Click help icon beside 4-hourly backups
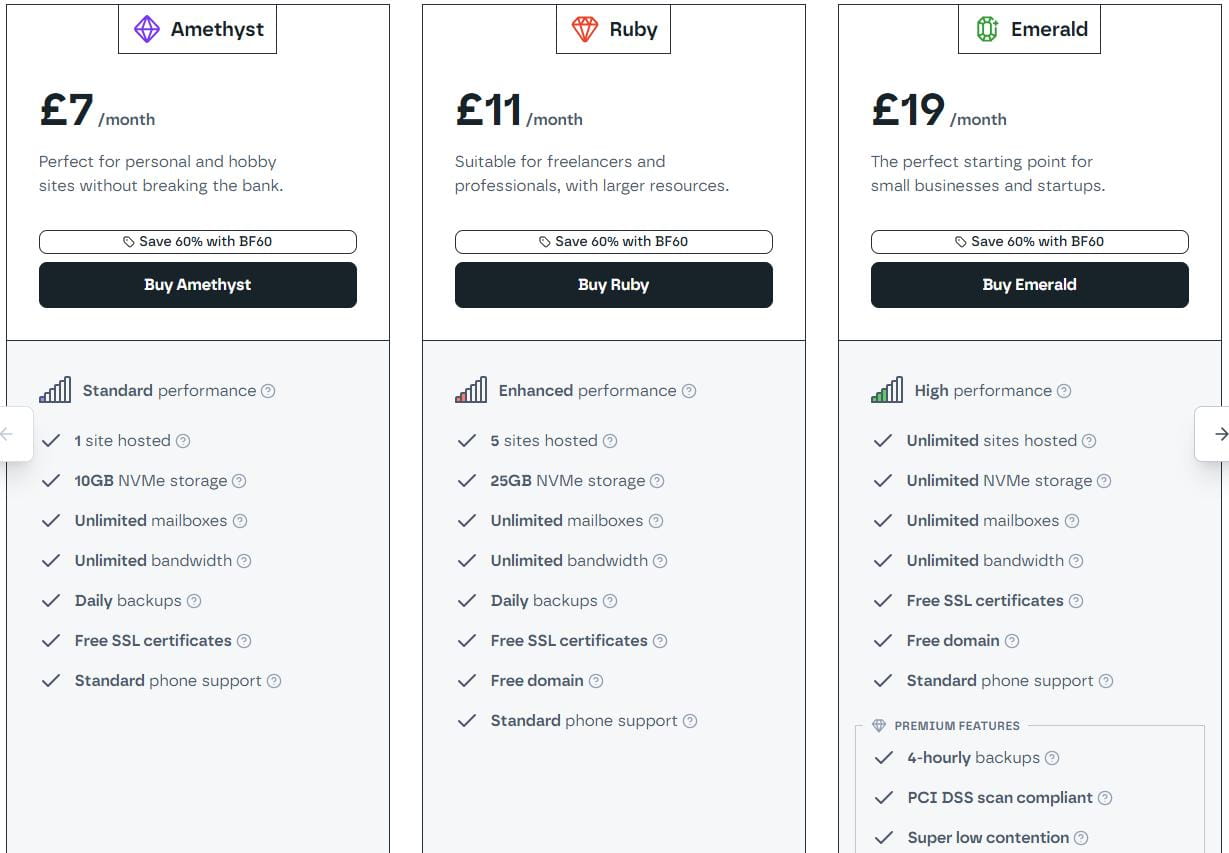 1052,758
